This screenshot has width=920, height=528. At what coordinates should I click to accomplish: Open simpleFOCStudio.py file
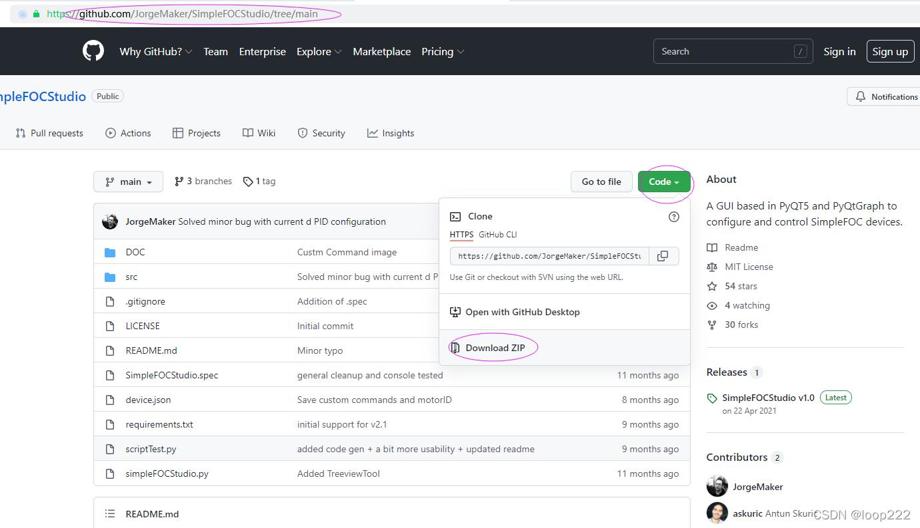click(x=167, y=474)
